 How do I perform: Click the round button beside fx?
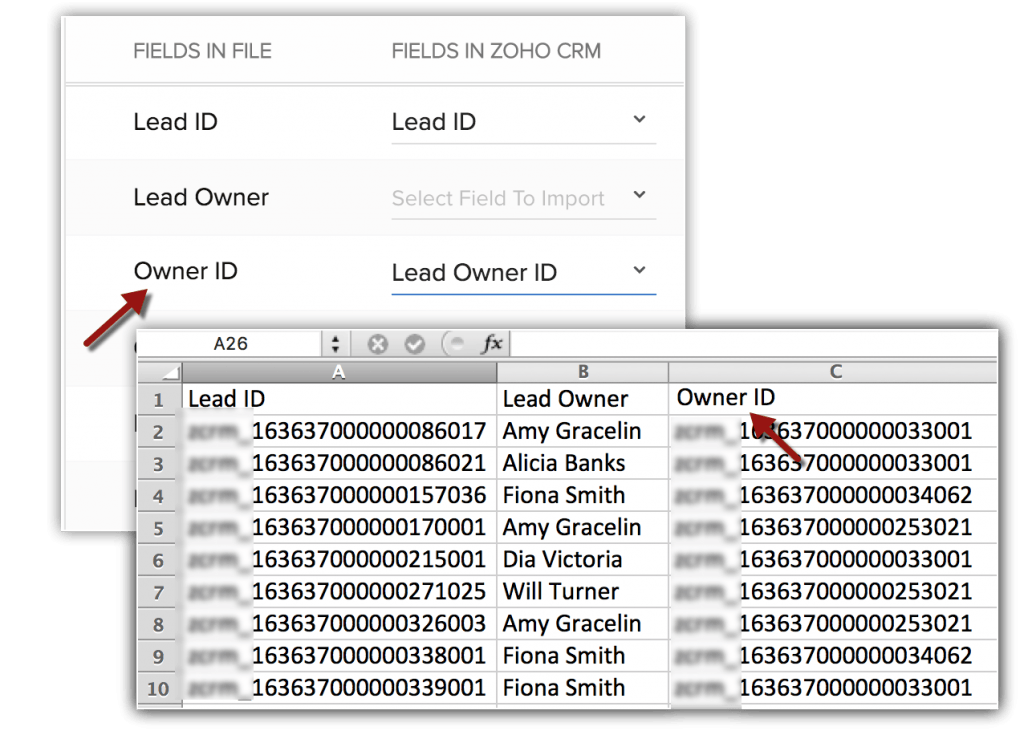coord(452,344)
